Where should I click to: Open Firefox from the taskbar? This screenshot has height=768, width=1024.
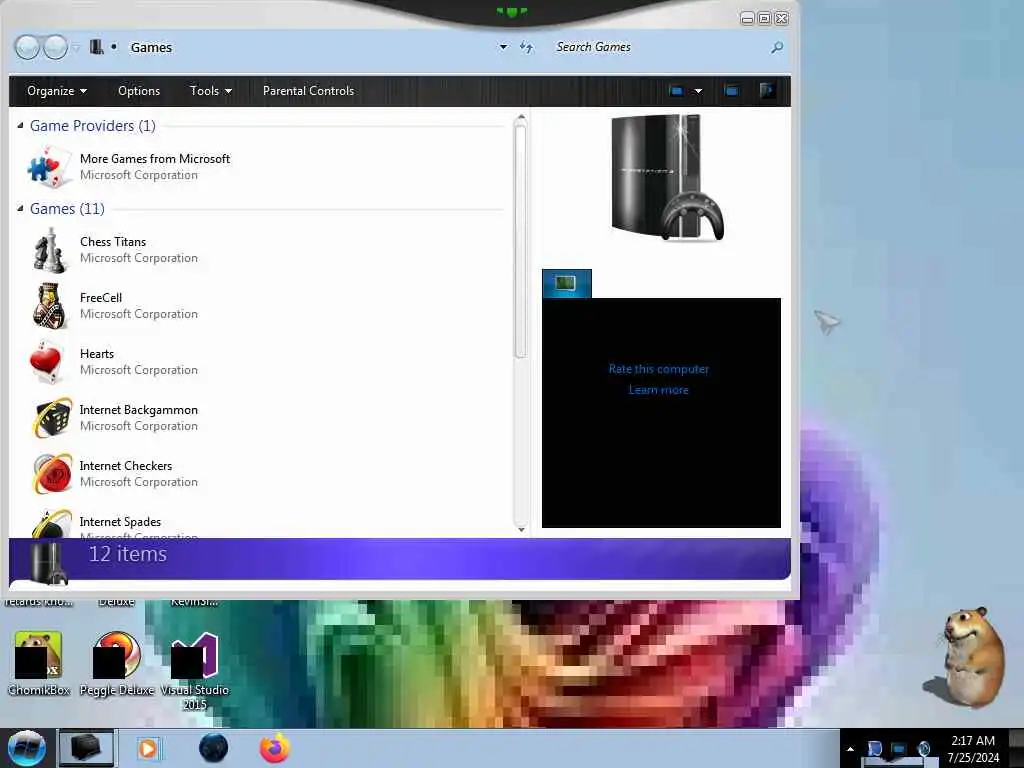274,748
